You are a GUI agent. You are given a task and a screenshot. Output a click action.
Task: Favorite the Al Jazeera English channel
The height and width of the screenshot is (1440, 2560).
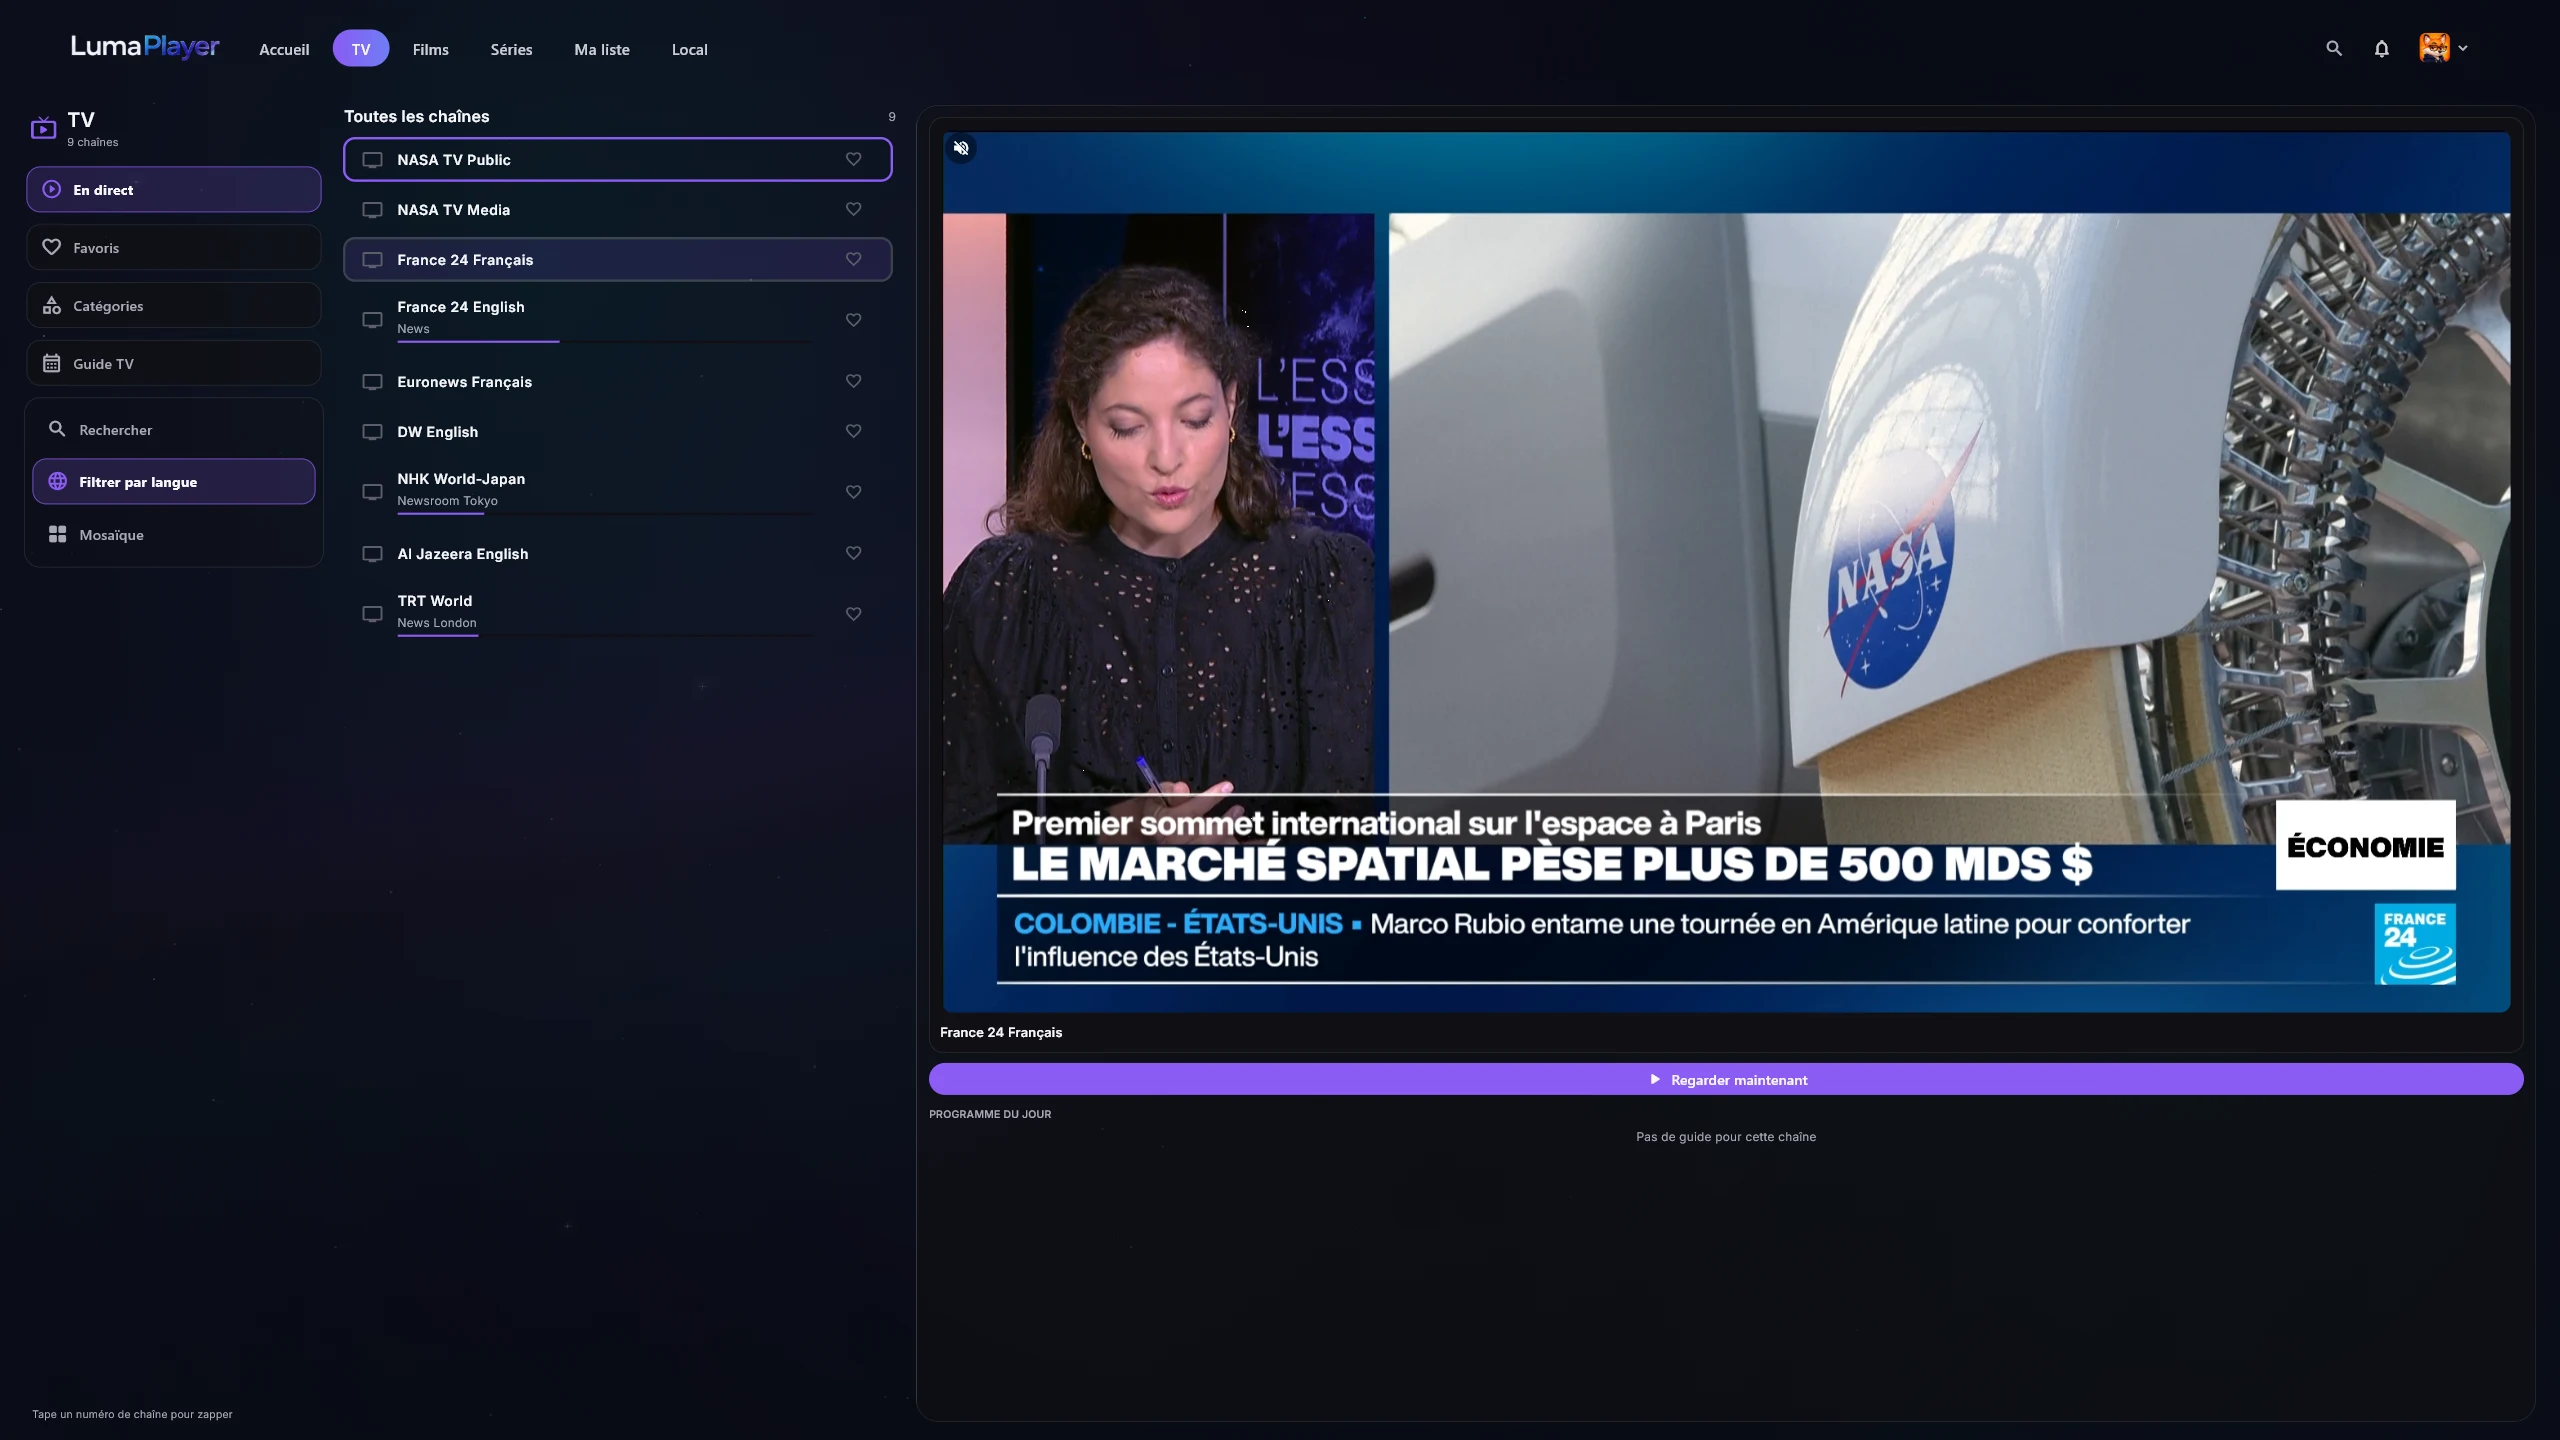pos(853,553)
